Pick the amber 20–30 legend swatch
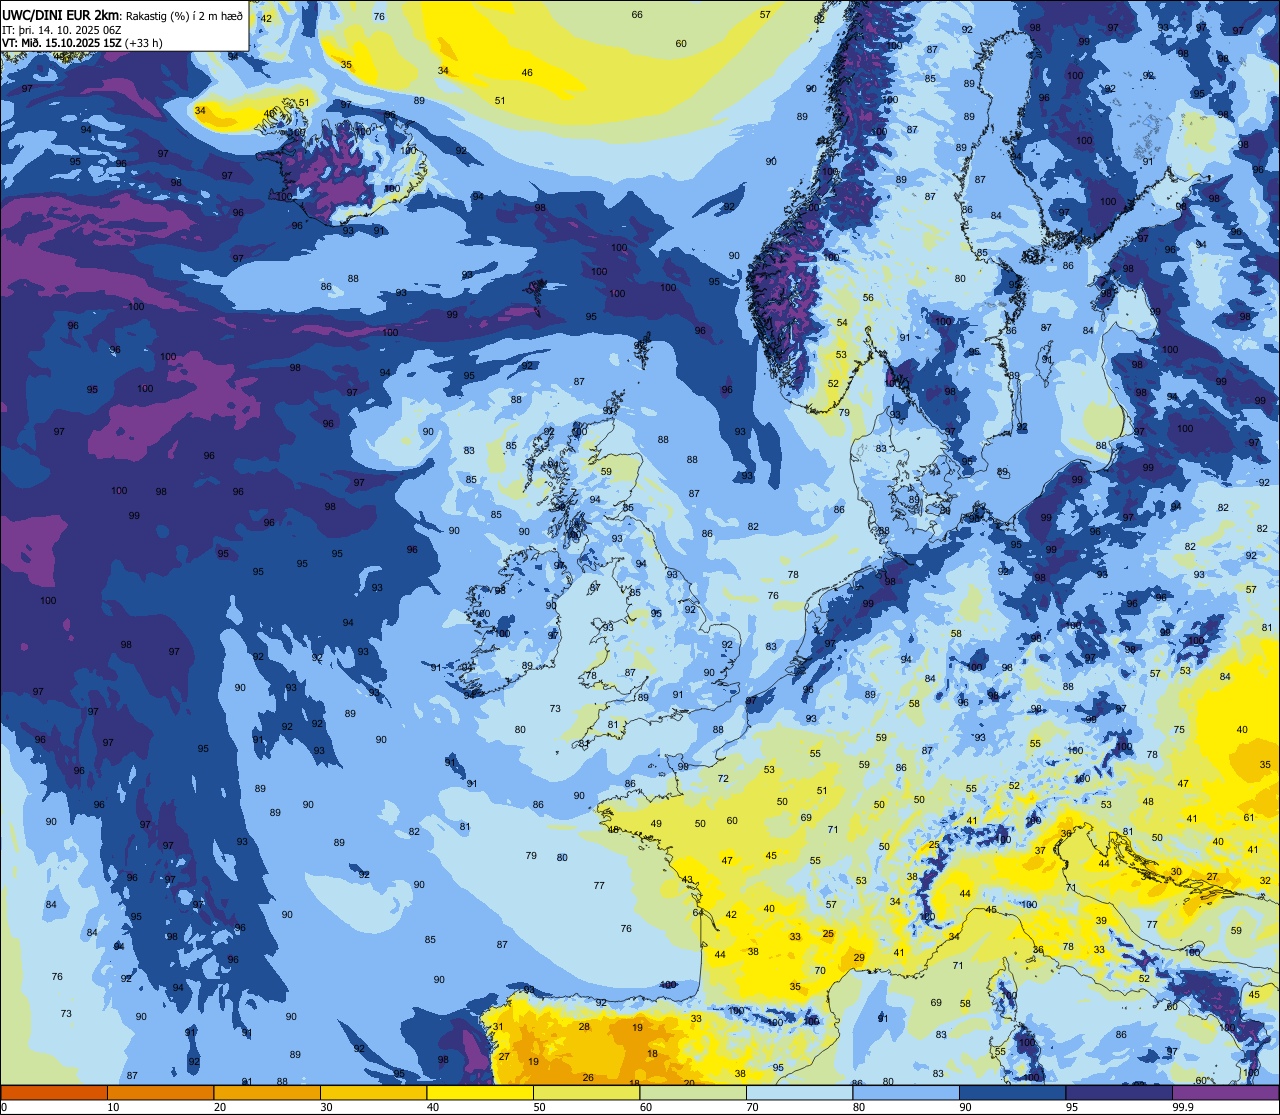Image resolution: width=1280 pixels, height=1115 pixels. (x=267, y=1092)
